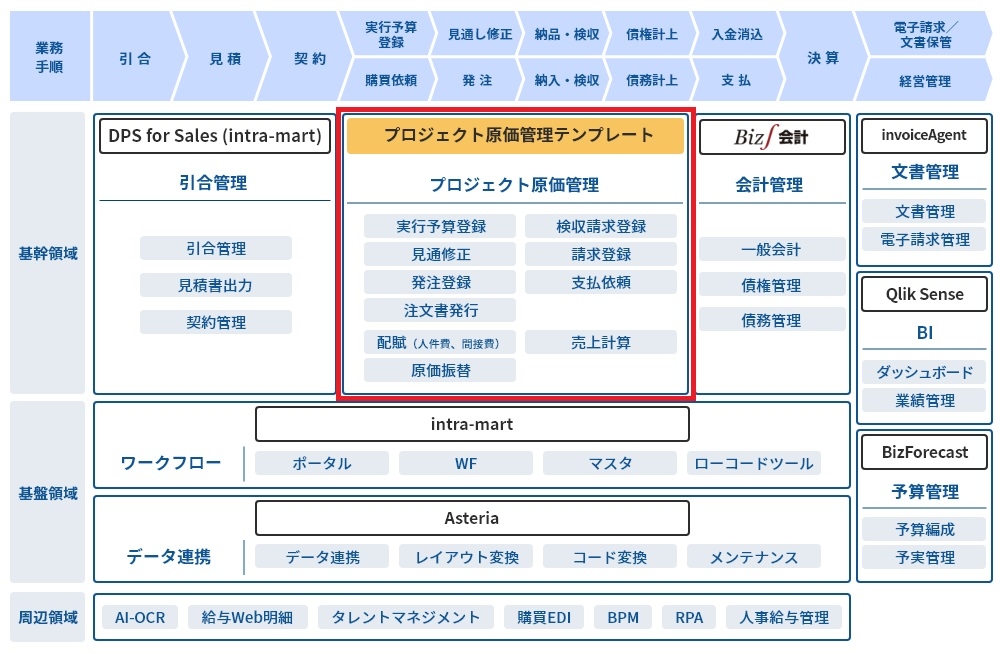
Task: Open the 見積書出力 item
Action: [216, 285]
